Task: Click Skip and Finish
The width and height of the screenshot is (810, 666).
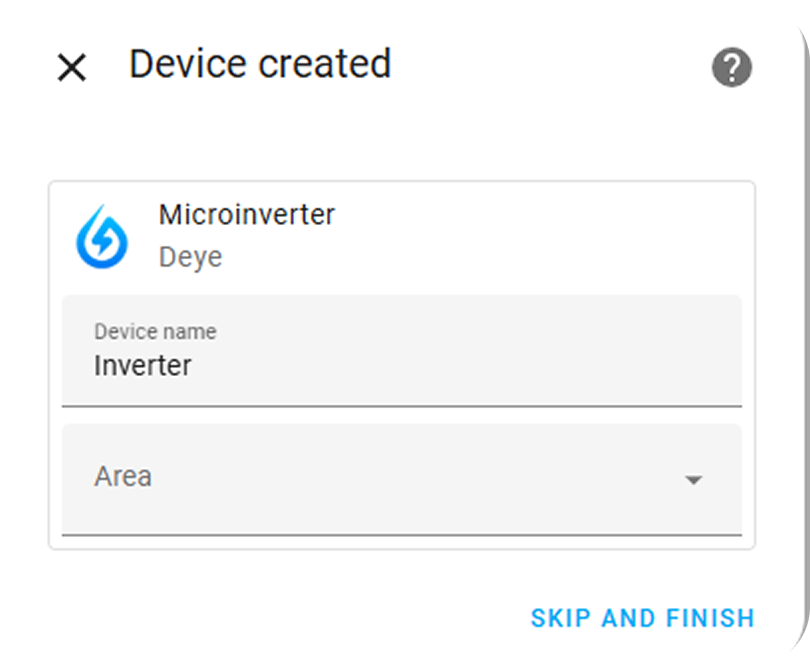Action: click(643, 618)
